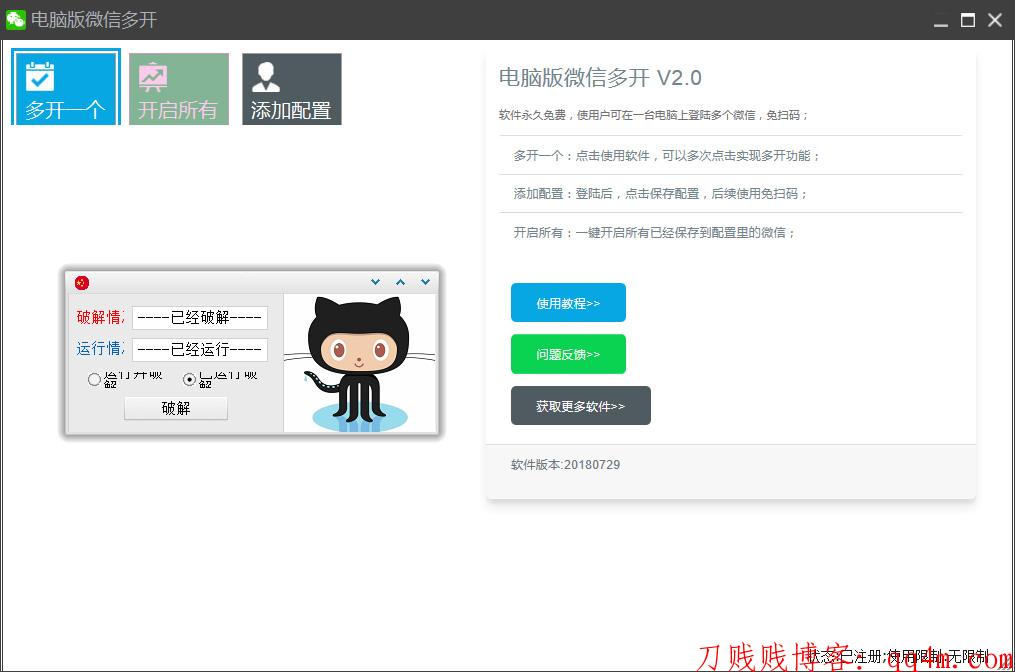
Task: Click the 电脑版微信多开 V2.0 heading
Action: (x=600, y=78)
